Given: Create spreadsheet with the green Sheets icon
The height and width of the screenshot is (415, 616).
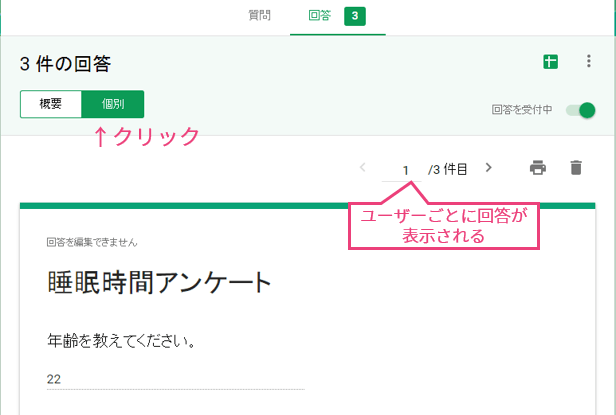Looking at the screenshot, I should click(x=549, y=63).
